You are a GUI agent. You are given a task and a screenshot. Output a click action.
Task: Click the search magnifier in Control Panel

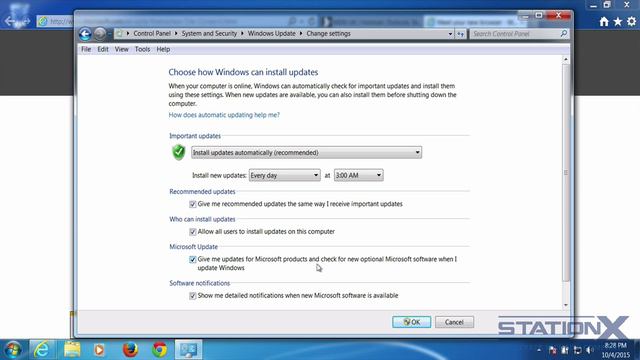(564, 33)
